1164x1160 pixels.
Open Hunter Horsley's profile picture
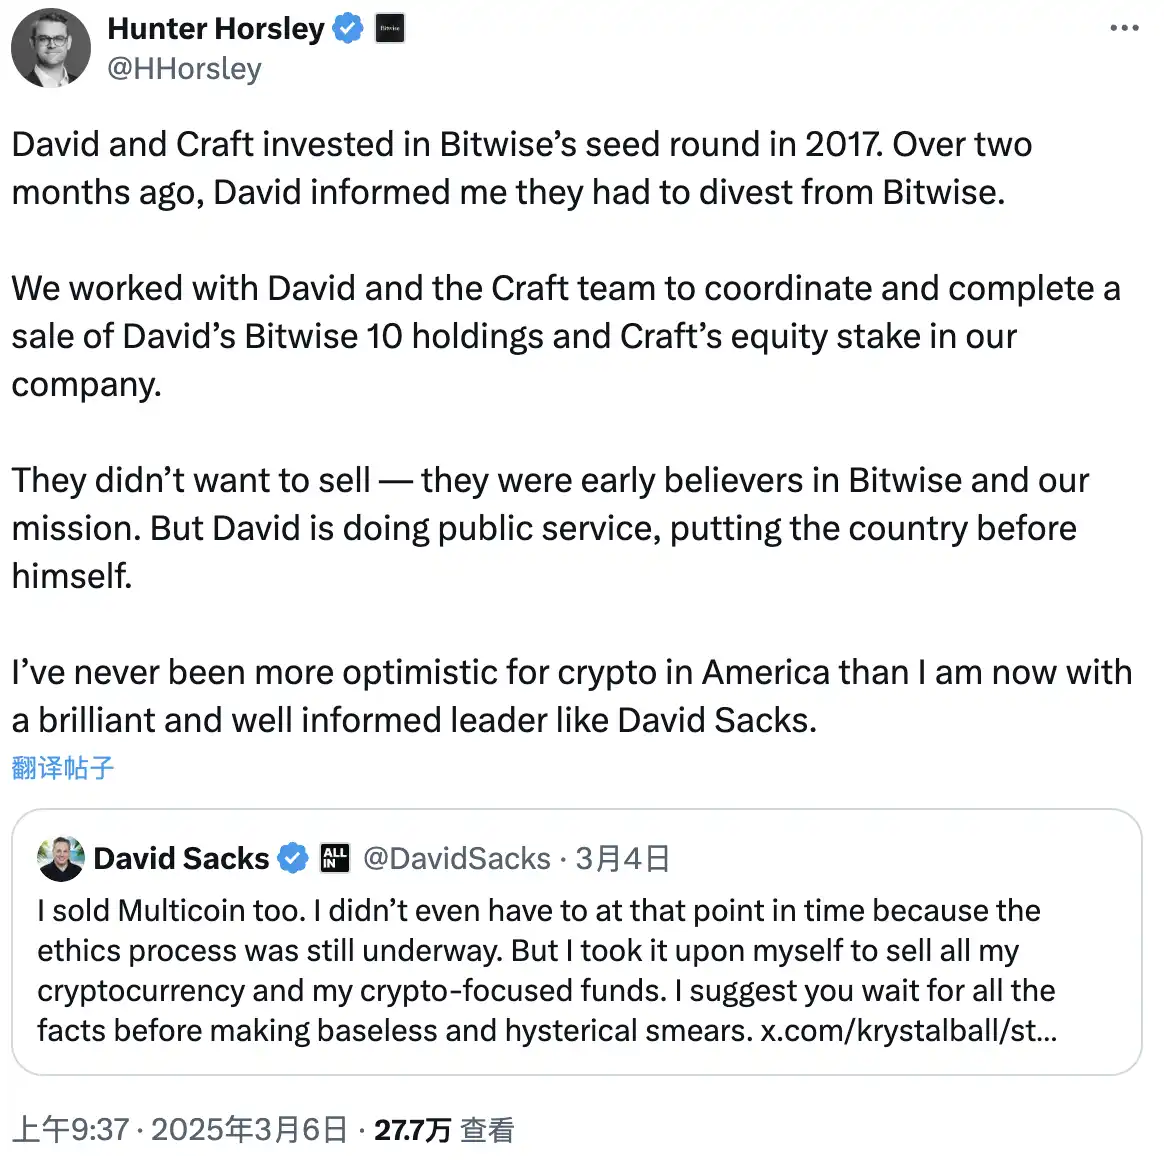[50, 47]
